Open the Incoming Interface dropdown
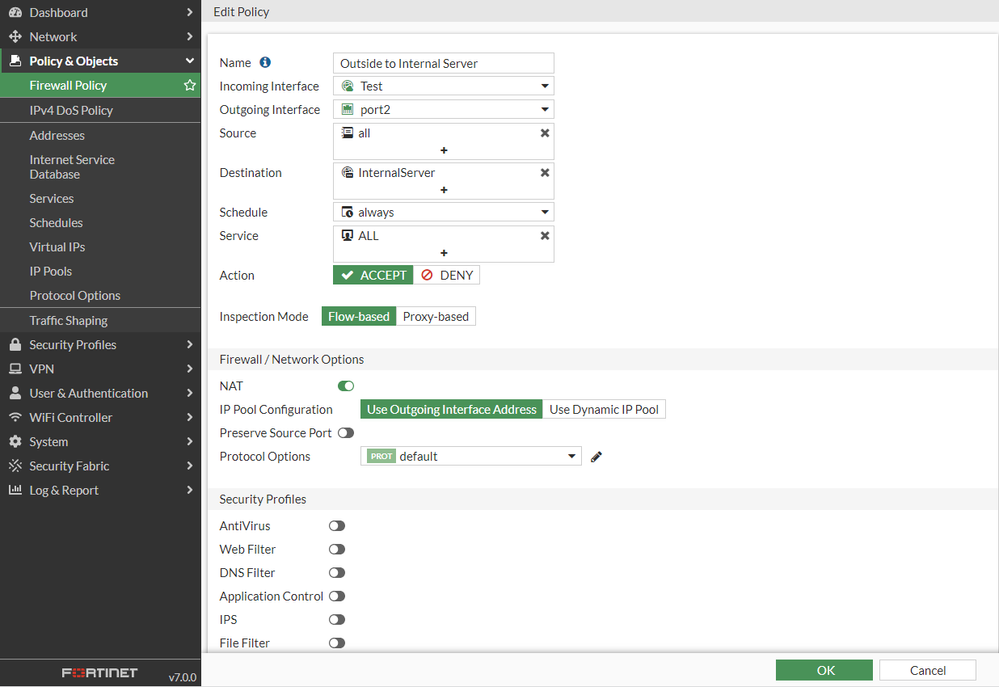Image resolution: width=999 pixels, height=687 pixels. (x=443, y=85)
